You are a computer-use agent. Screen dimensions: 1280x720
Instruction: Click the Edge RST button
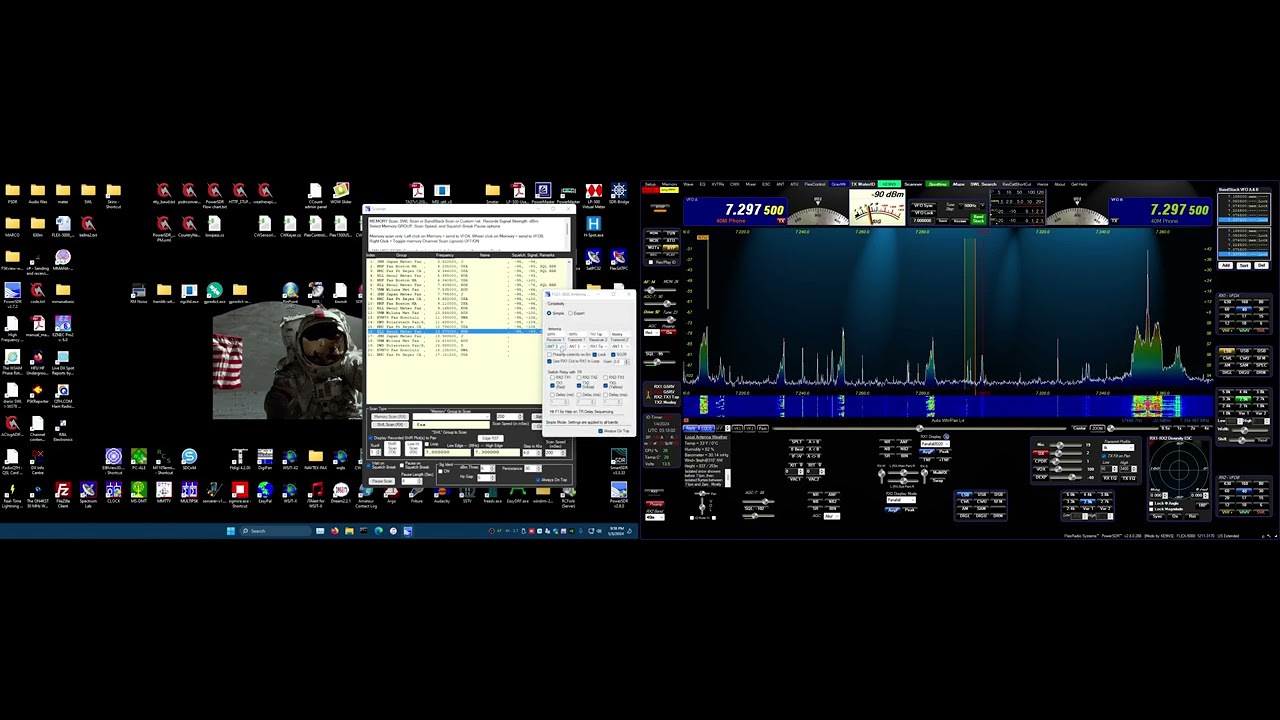(x=491, y=438)
